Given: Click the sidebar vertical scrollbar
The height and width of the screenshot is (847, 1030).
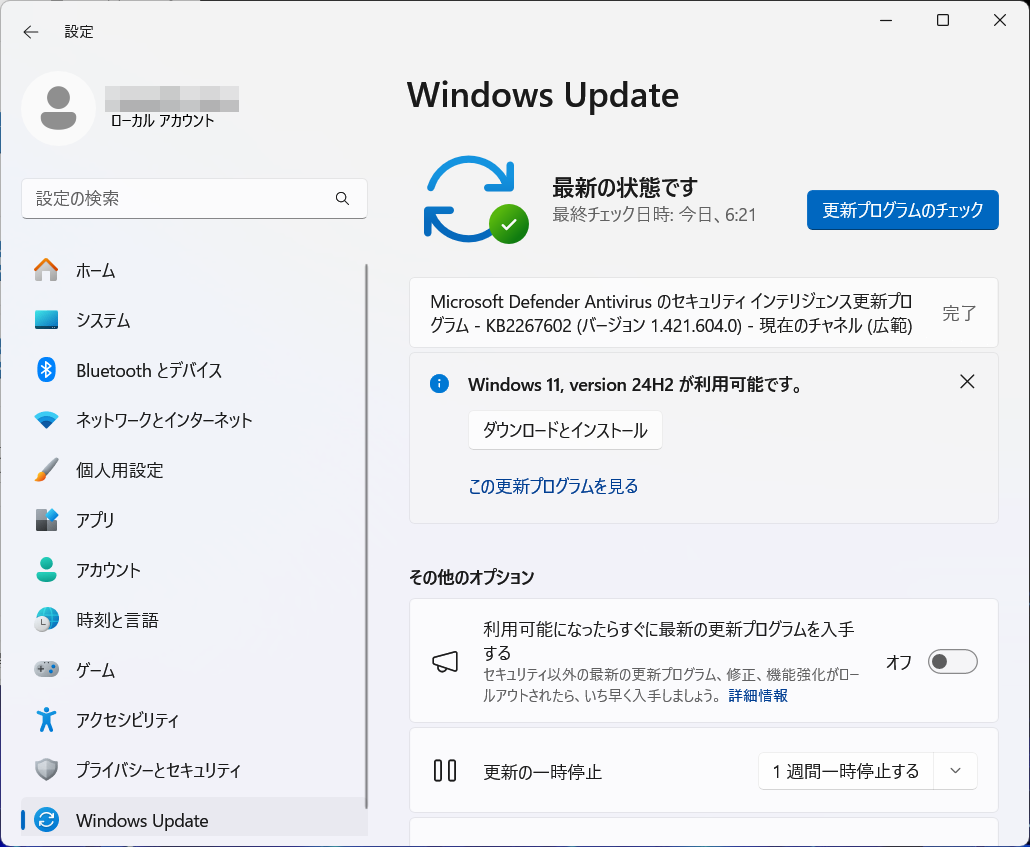Looking at the screenshot, I should tap(366, 536).
